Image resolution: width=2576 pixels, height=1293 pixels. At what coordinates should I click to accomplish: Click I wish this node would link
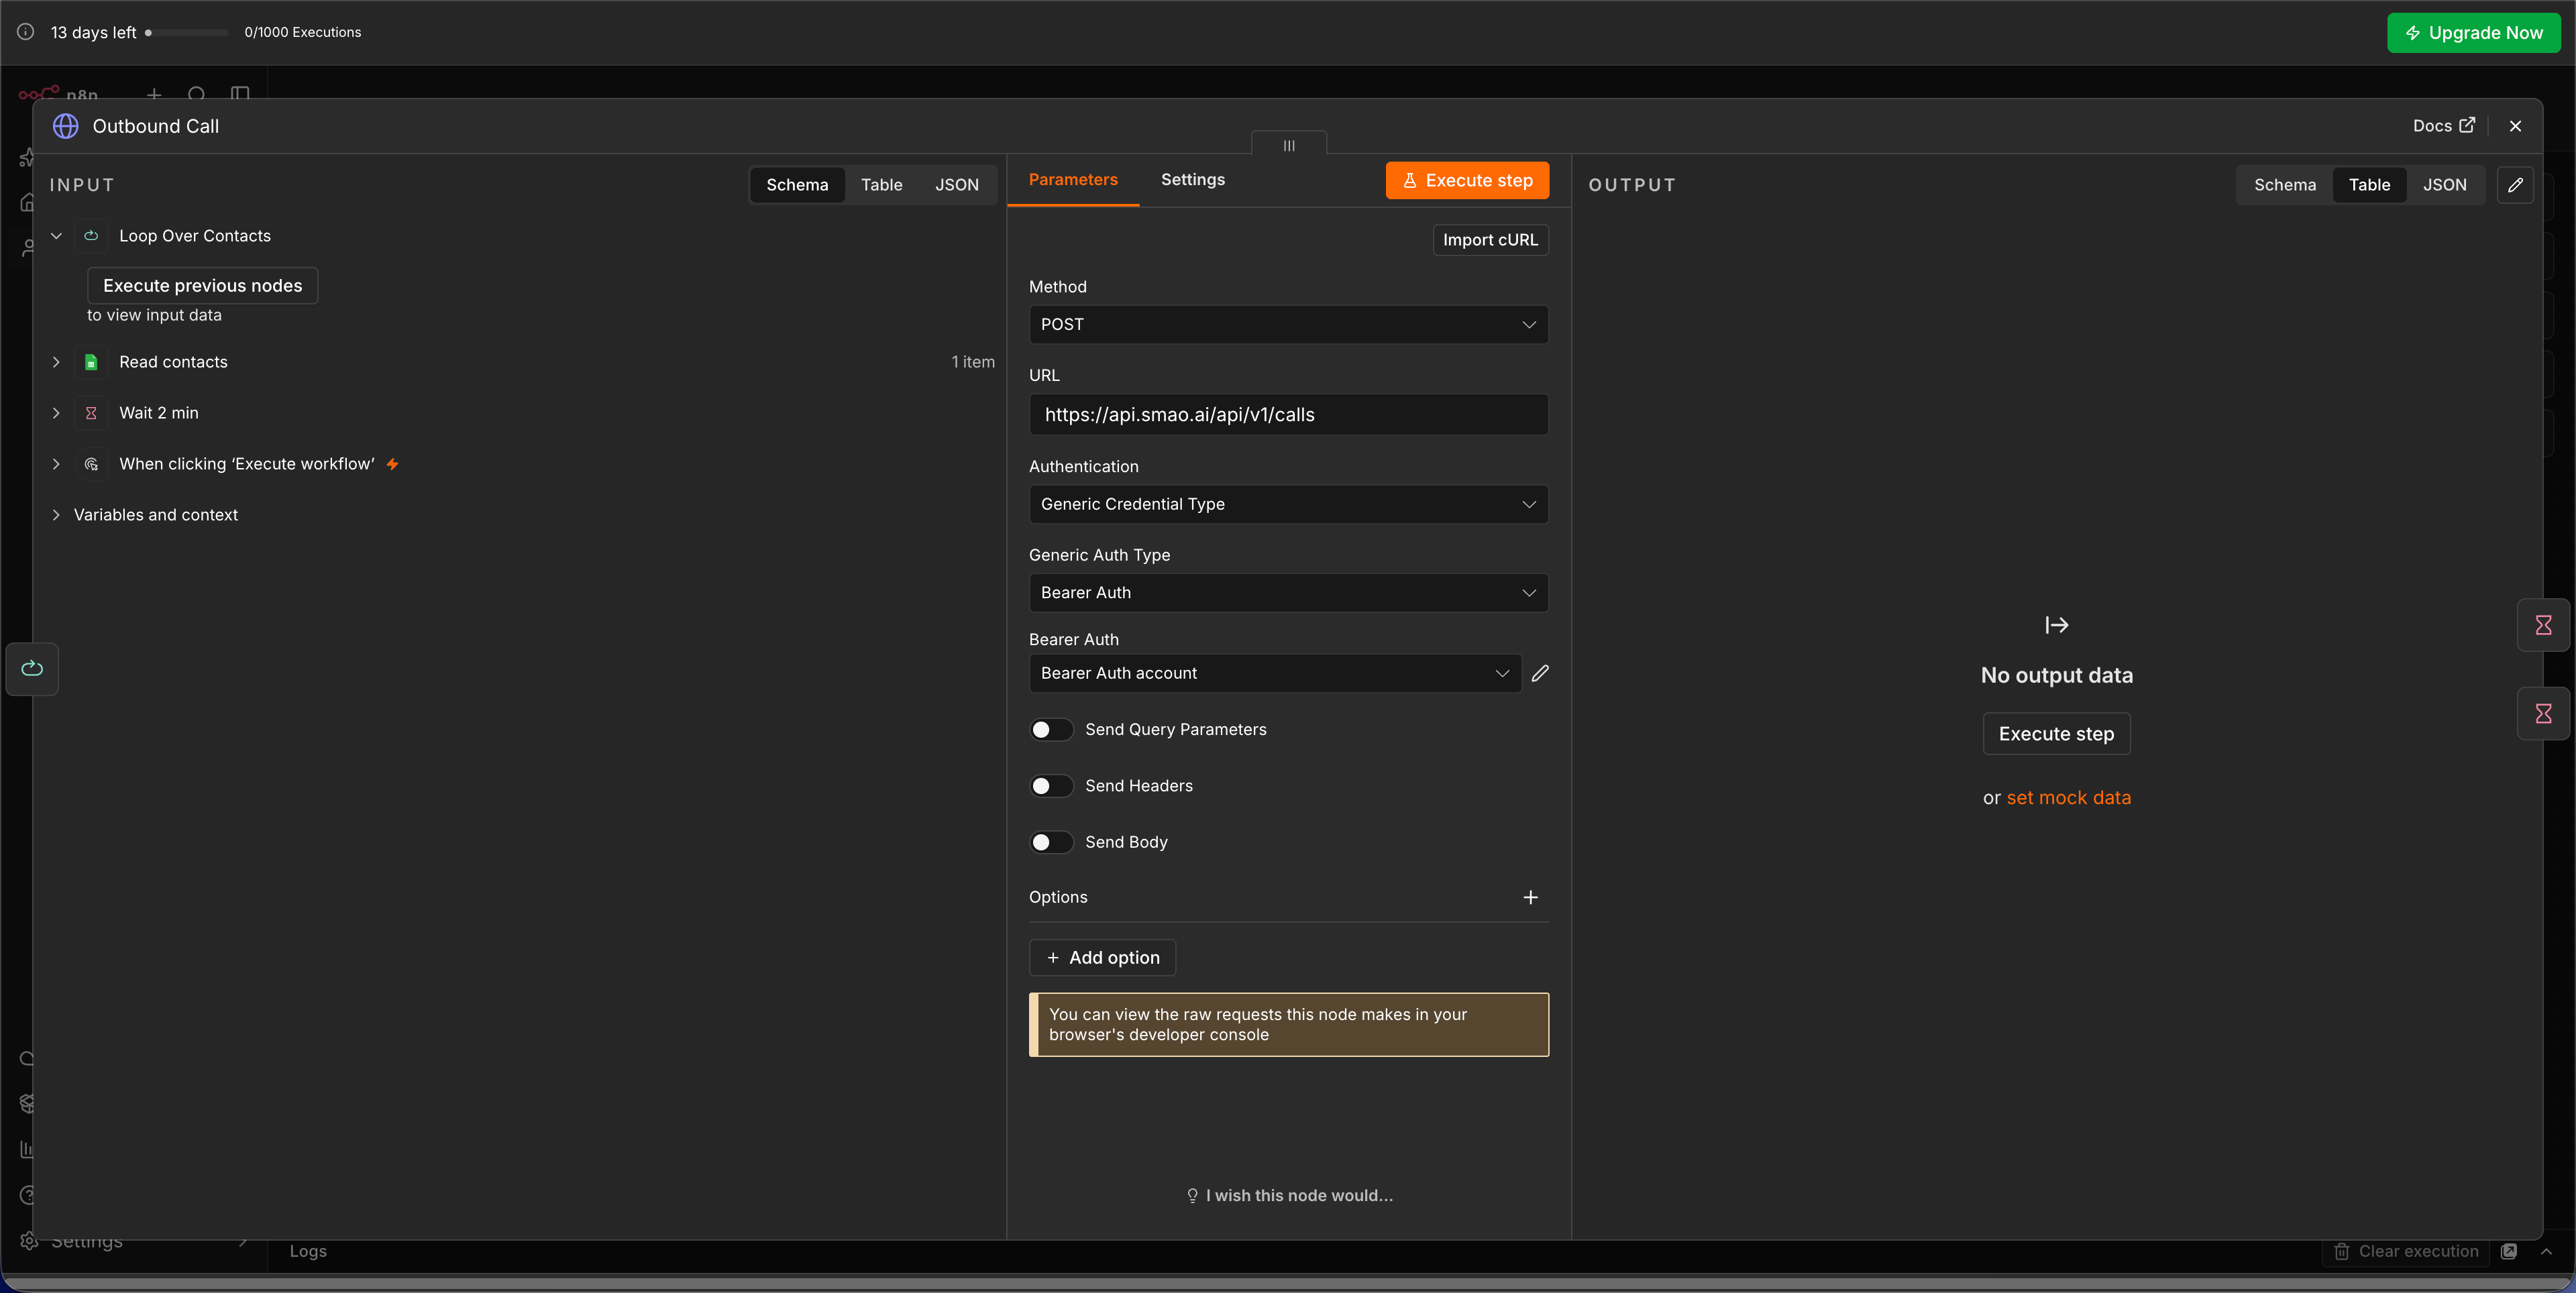[1289, 1196]
